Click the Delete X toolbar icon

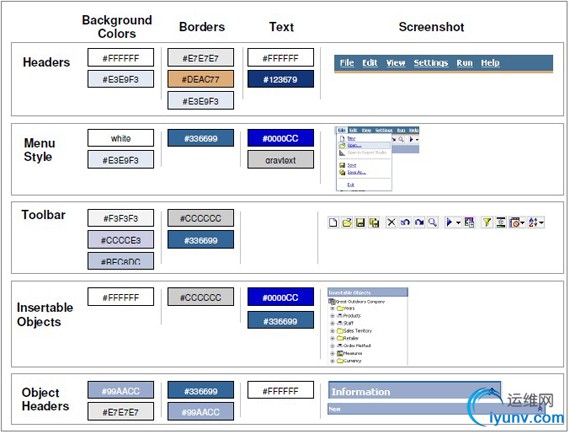[x=391, y=222]
